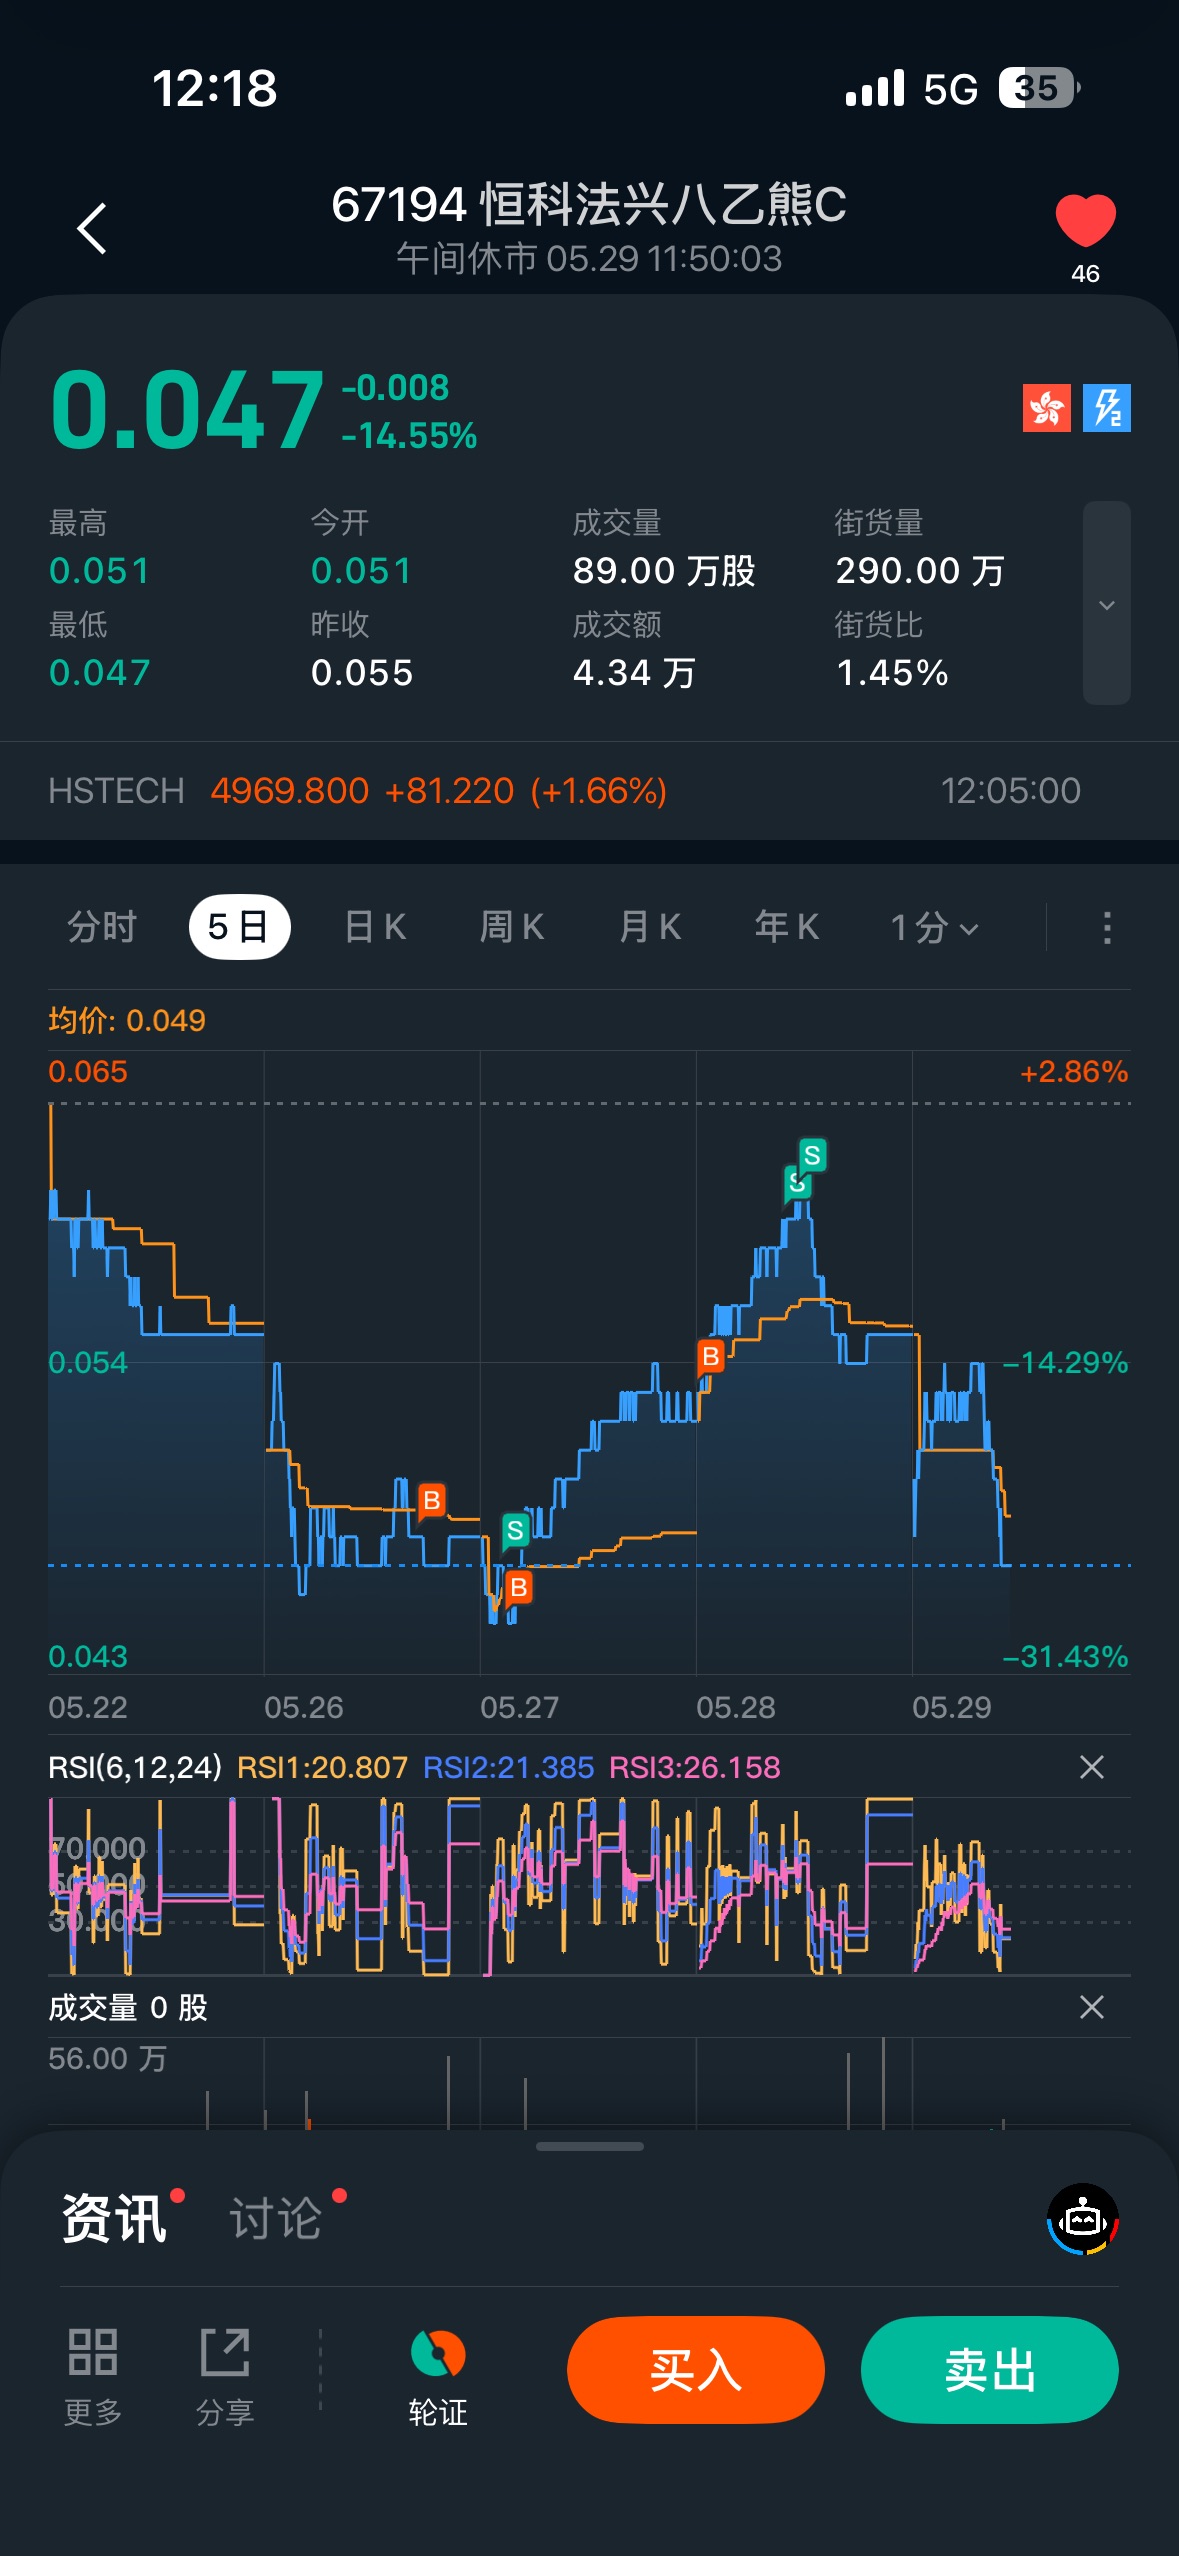Go back with the left arrow icon

click(x=92, y=229)
